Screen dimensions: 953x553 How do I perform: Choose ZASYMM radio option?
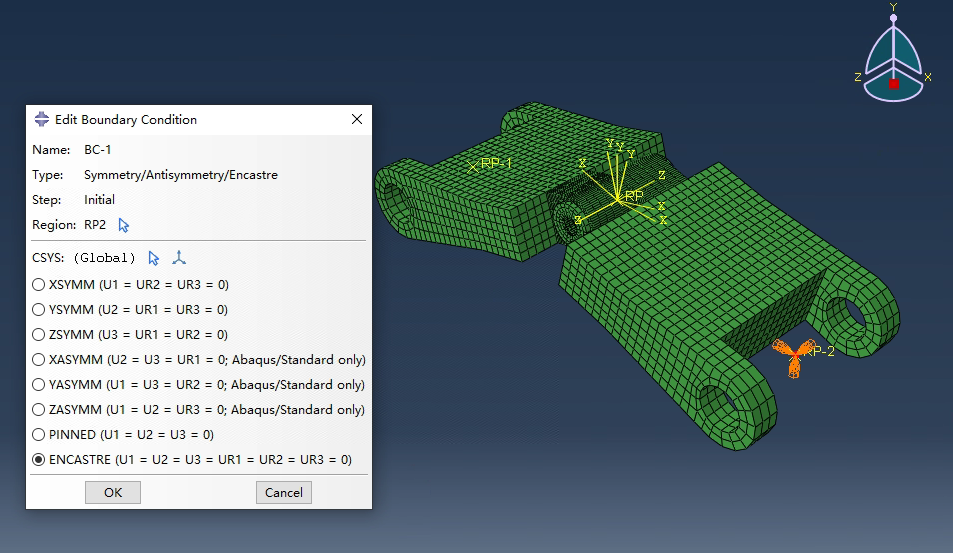(x=39, y=409)
